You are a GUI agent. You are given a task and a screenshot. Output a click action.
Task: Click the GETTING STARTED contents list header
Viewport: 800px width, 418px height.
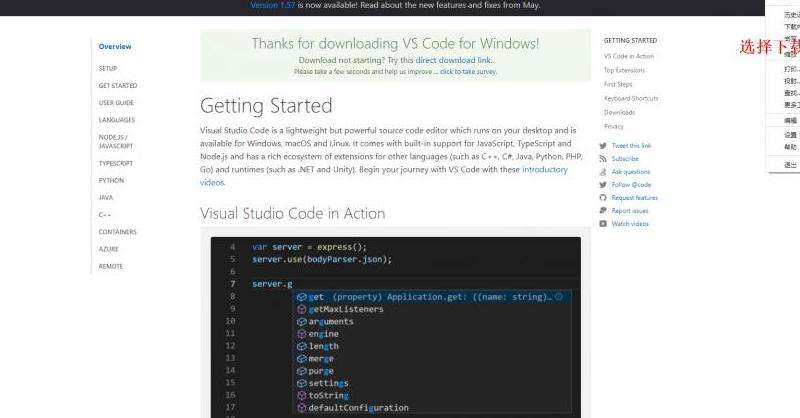(631, 40)
